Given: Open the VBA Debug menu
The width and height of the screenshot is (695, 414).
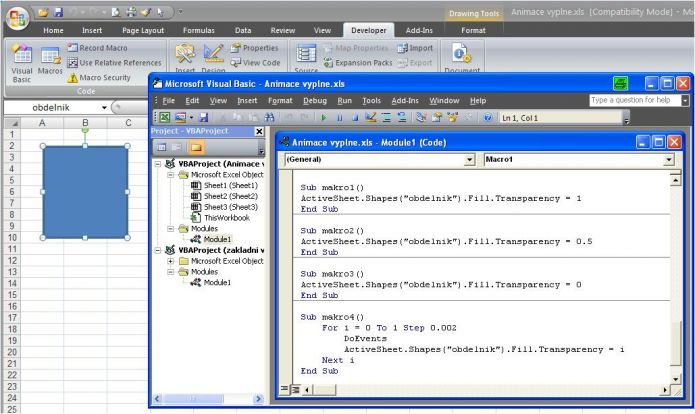Looking at the screenshot, I should [315, 101].
